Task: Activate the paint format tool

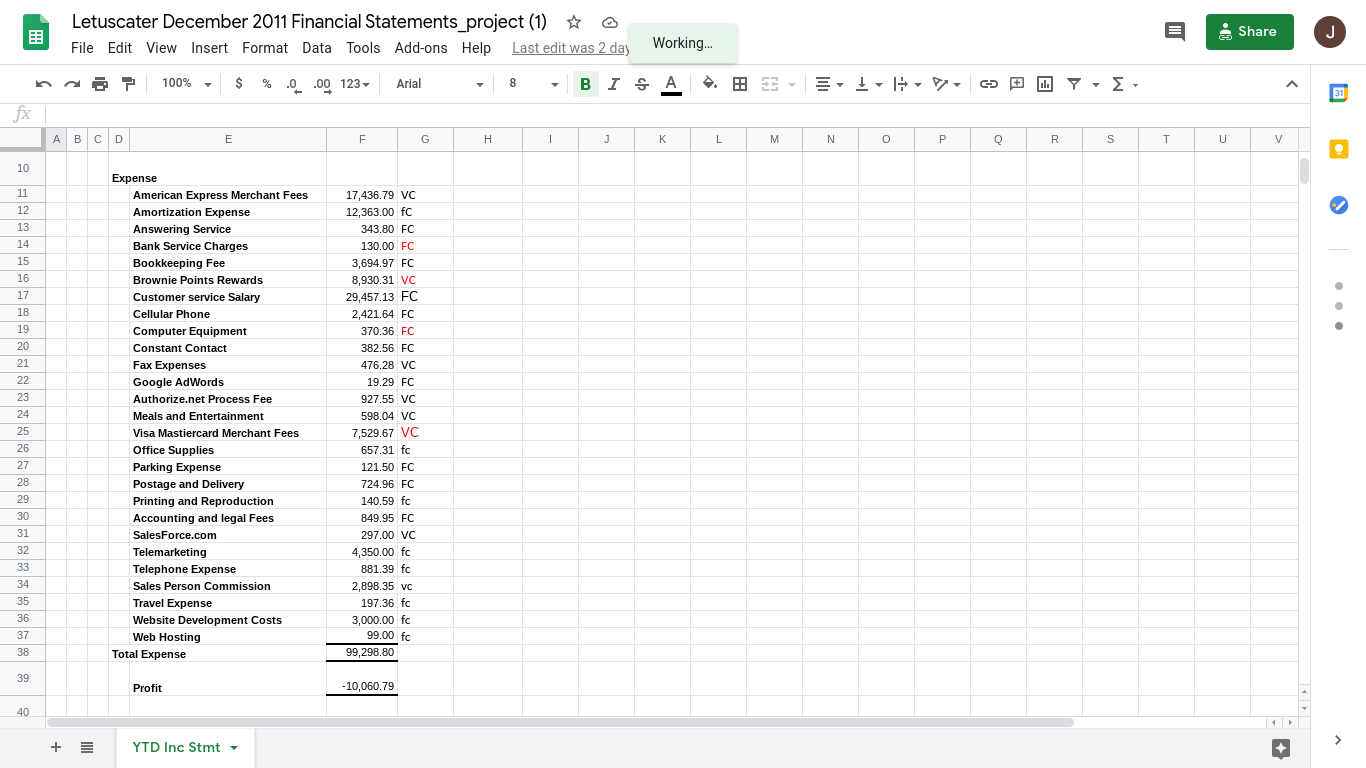Action: [x=128, y=84]
